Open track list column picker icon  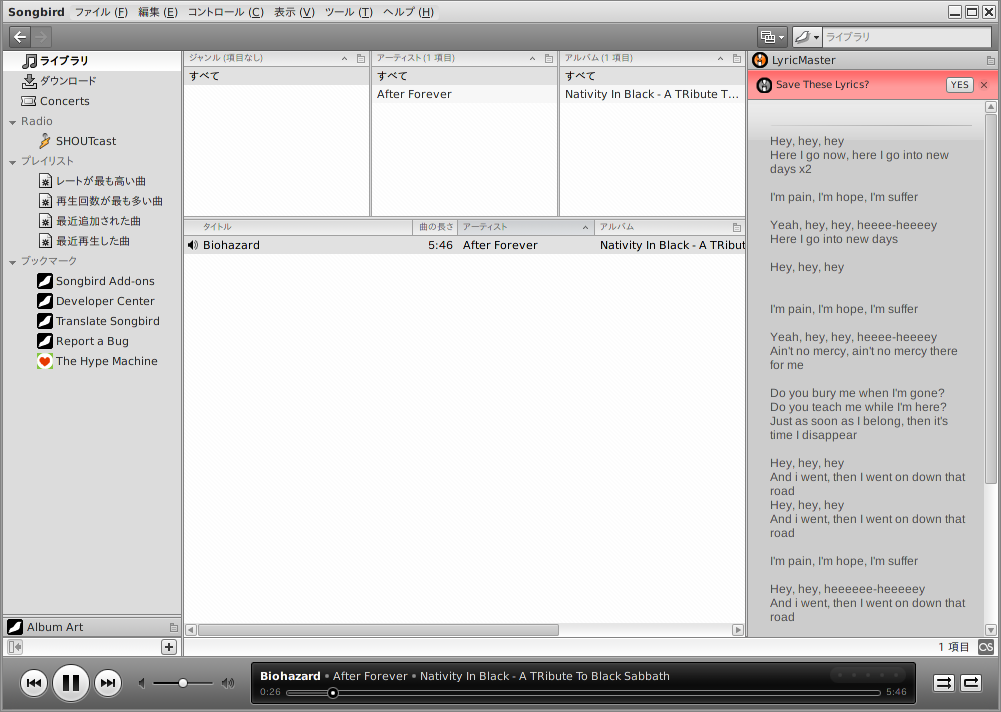tap(737, 227)
